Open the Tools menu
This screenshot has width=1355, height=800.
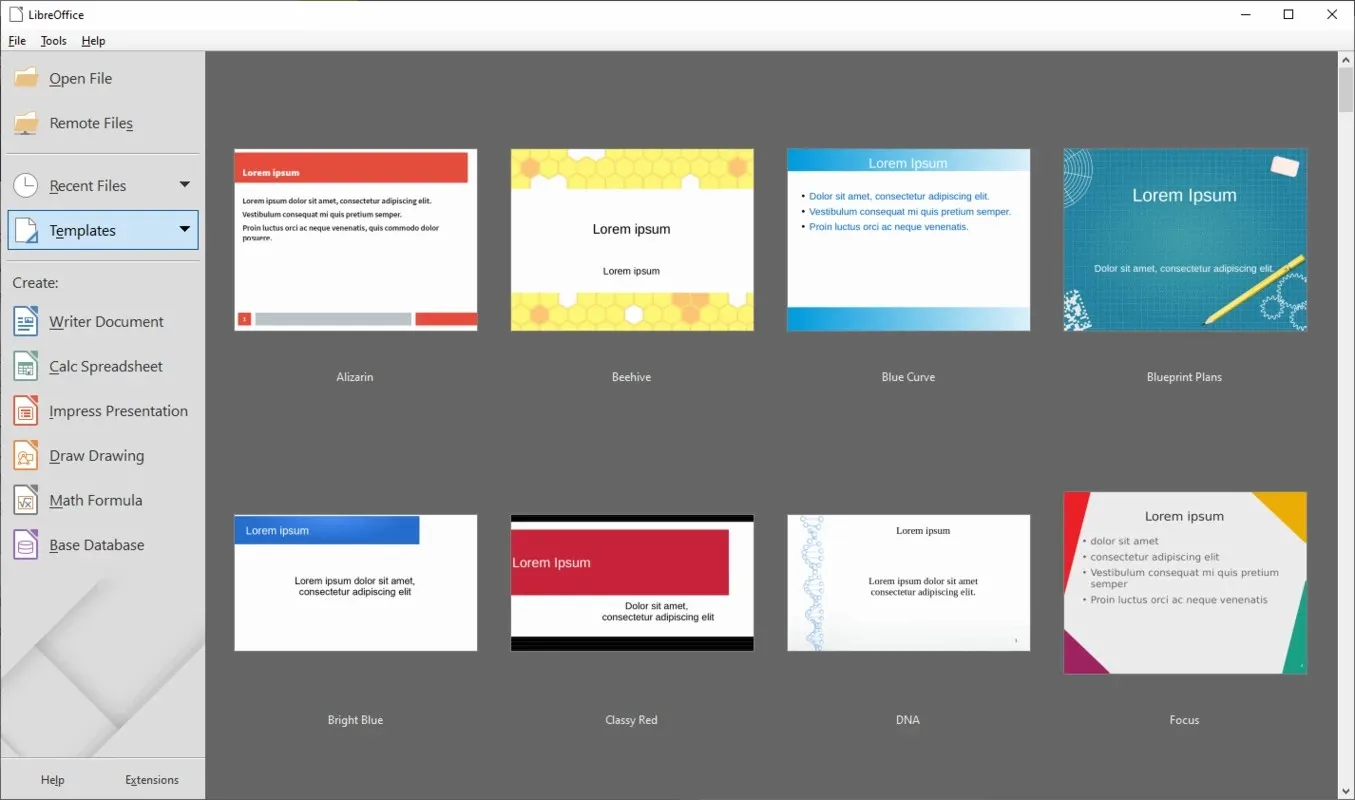coord(54,41)
